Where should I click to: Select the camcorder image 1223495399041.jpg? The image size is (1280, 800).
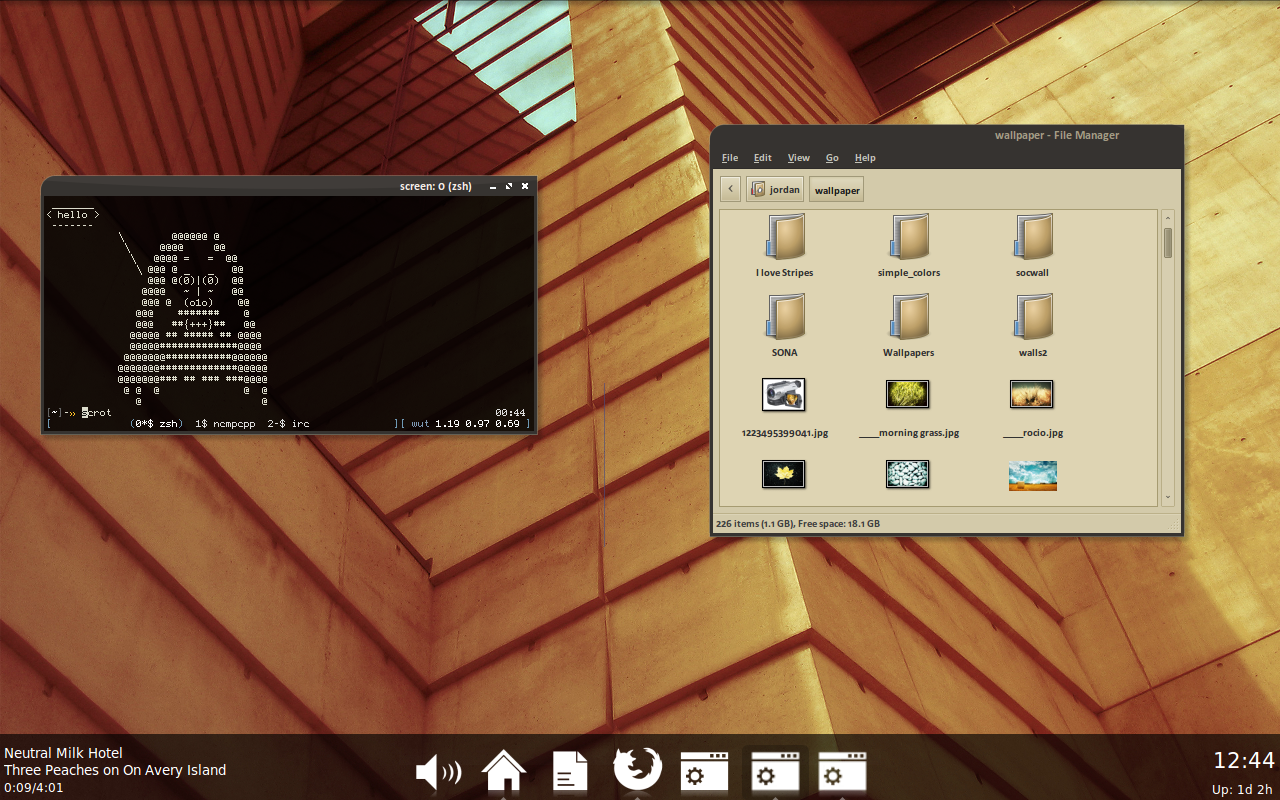click(783, 395)
